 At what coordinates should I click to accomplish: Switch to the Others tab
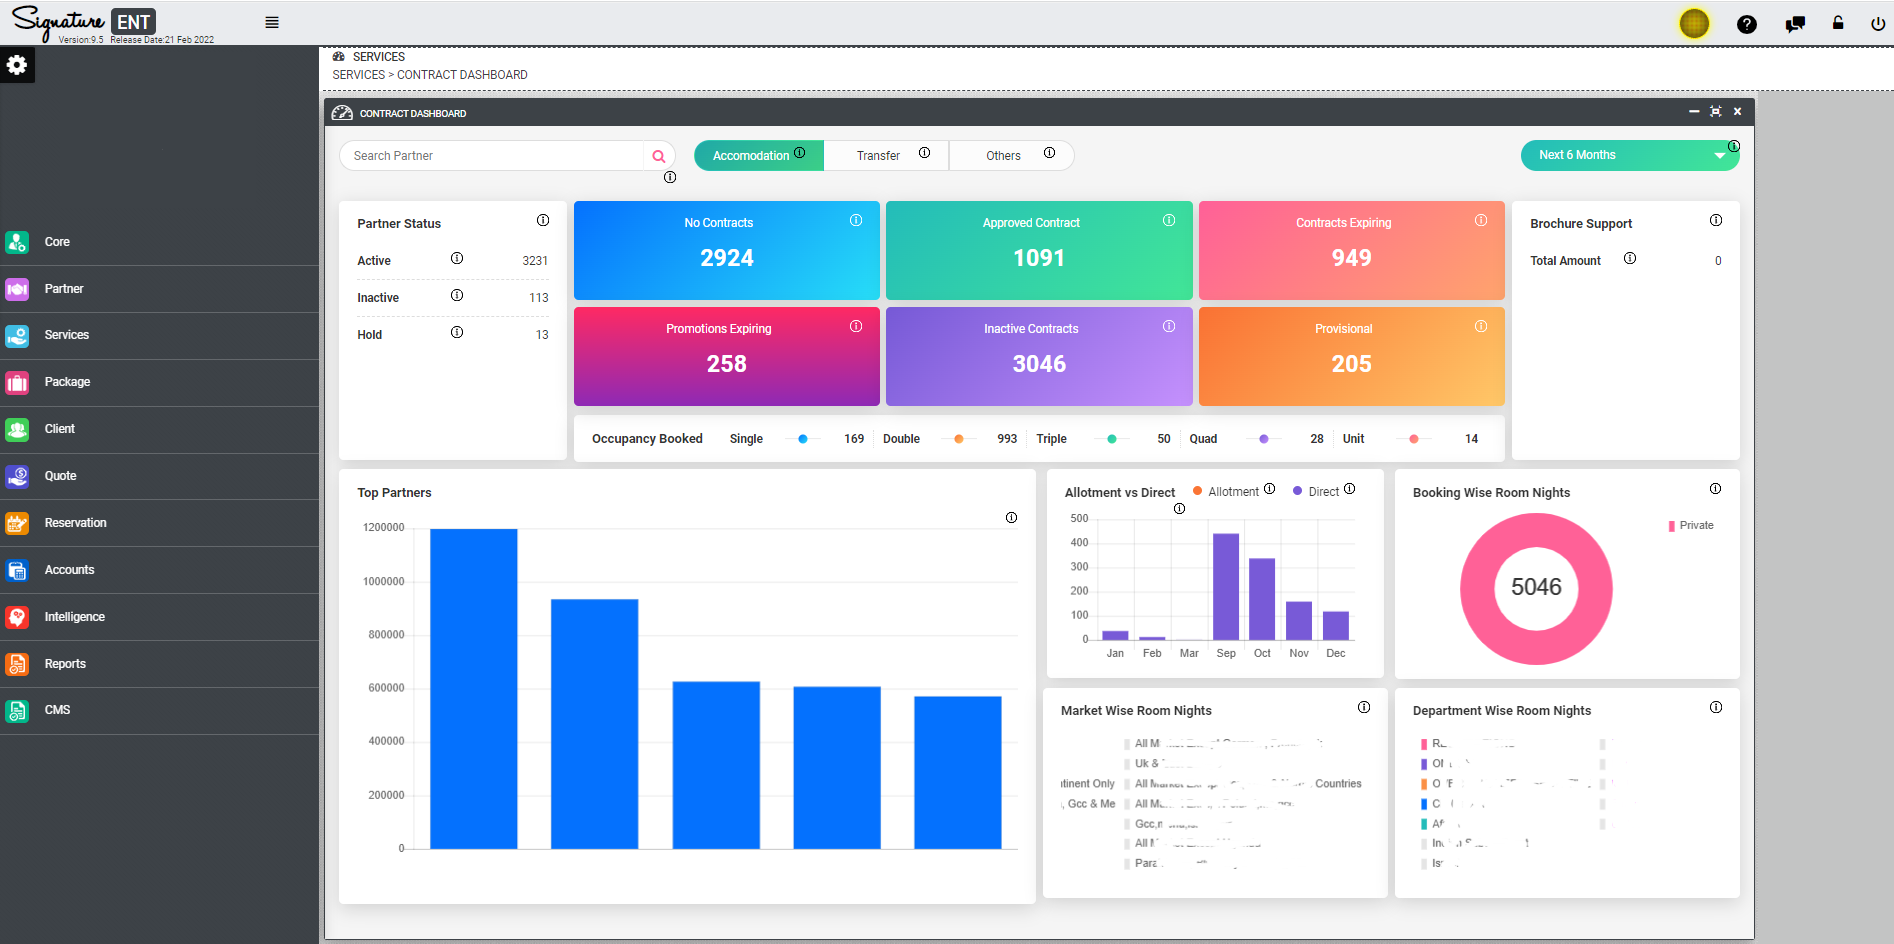[x=1003, y=156]
